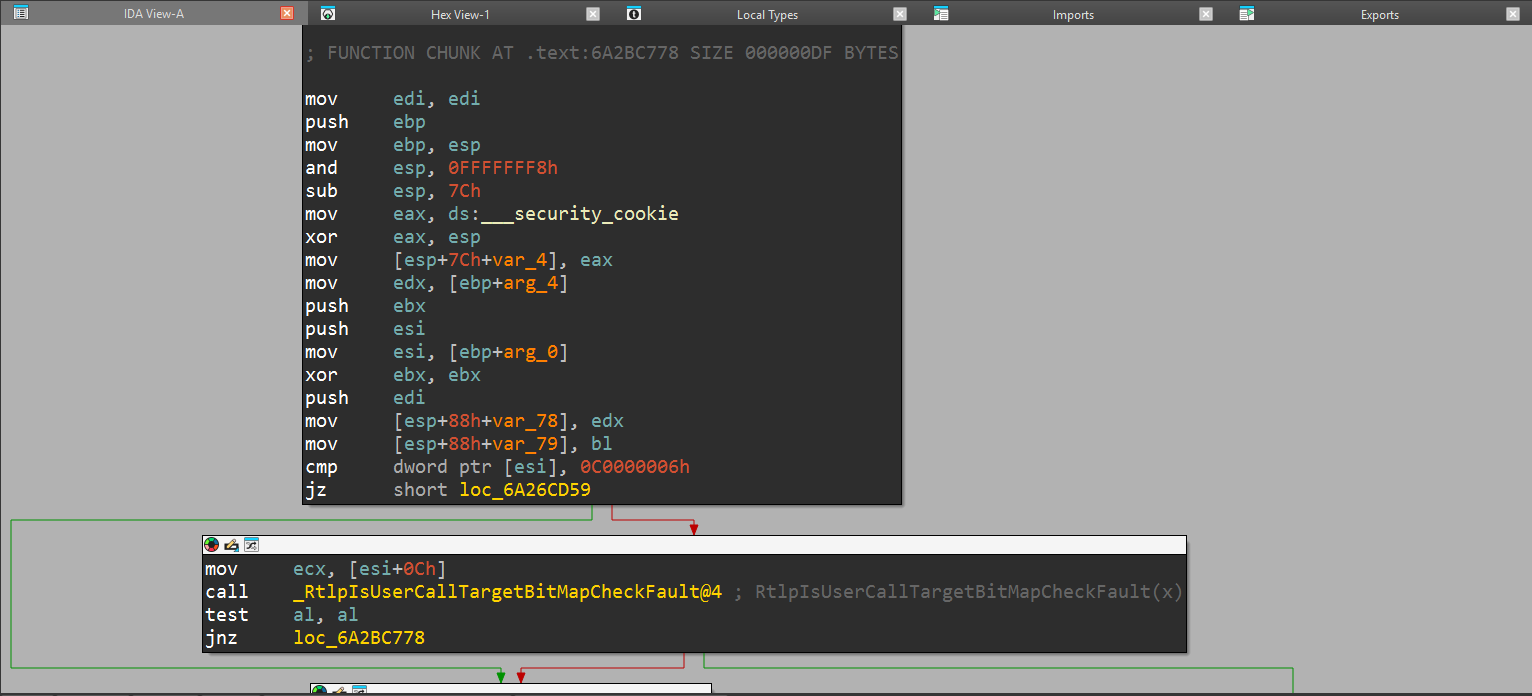The height and width of the screenshot is (696, 1532).
Task: Click the RtlpIsUserCallTargetBitMapCheckFault(x) comment
Action: click(x=969, y=592)
